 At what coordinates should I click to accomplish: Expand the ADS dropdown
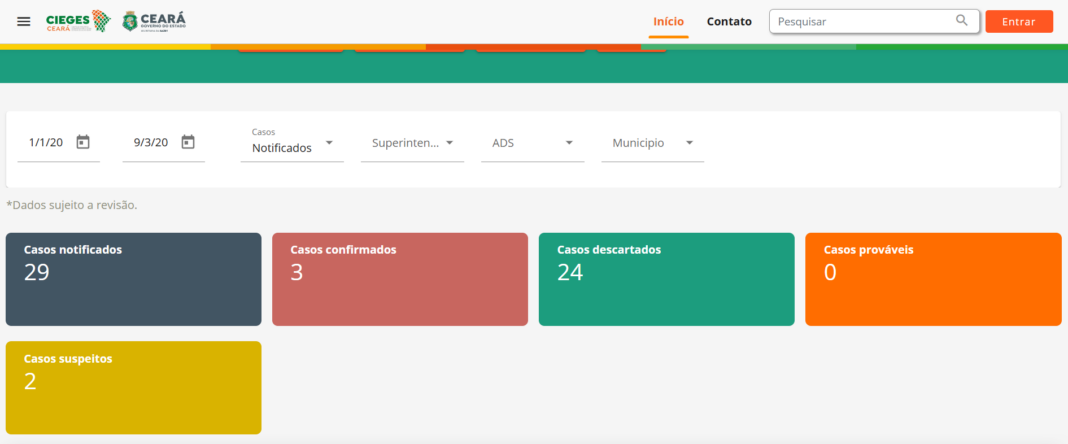coord(569,143)
